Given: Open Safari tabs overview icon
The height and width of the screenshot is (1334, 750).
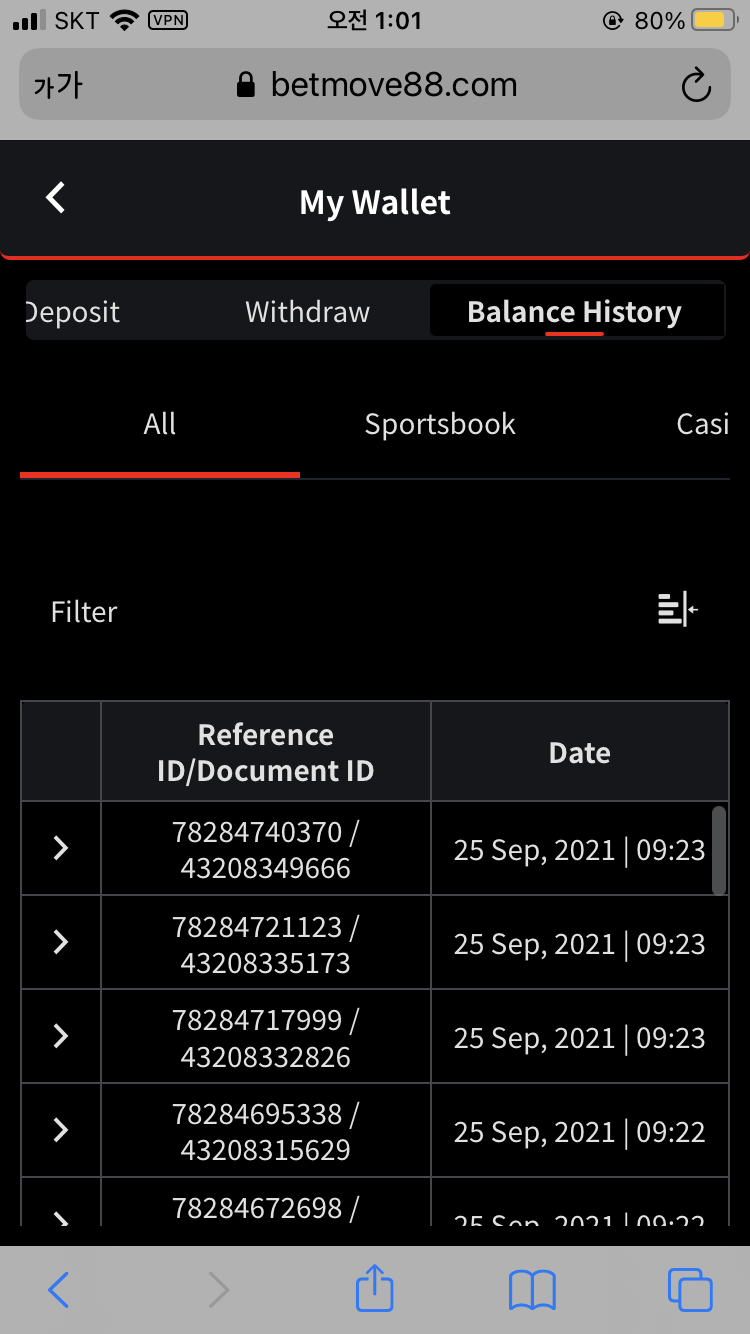Looking at the screenshot, I should pos(690,1290).
